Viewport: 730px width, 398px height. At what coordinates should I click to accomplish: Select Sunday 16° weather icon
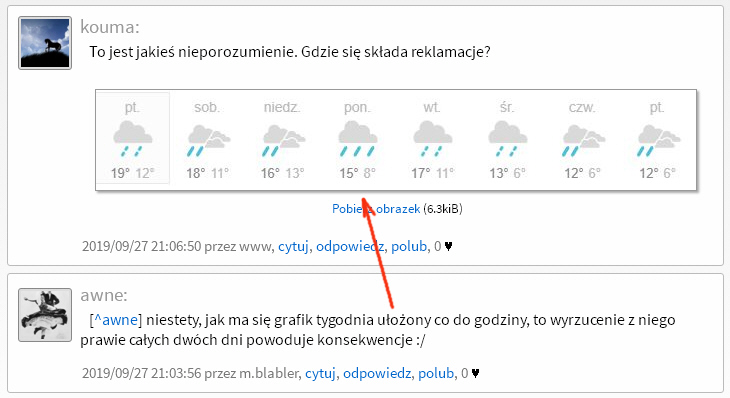(283, 140)
